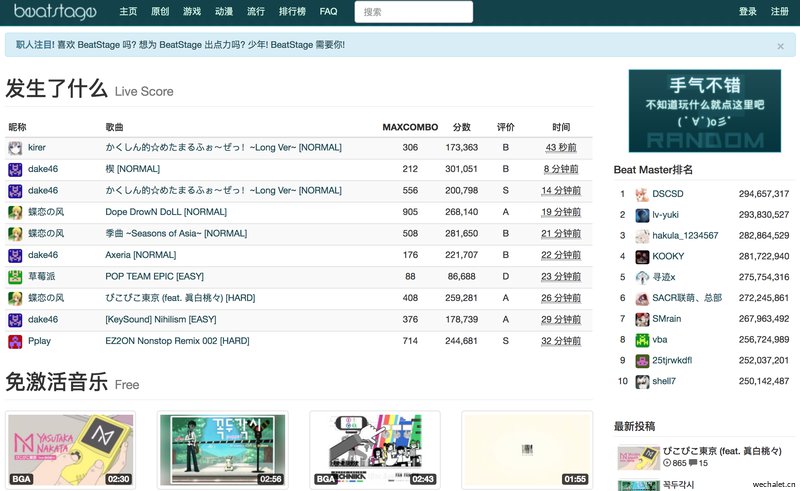Click dake46 avatar in Nihilism row
800x491 pixels.
(15, 320)
